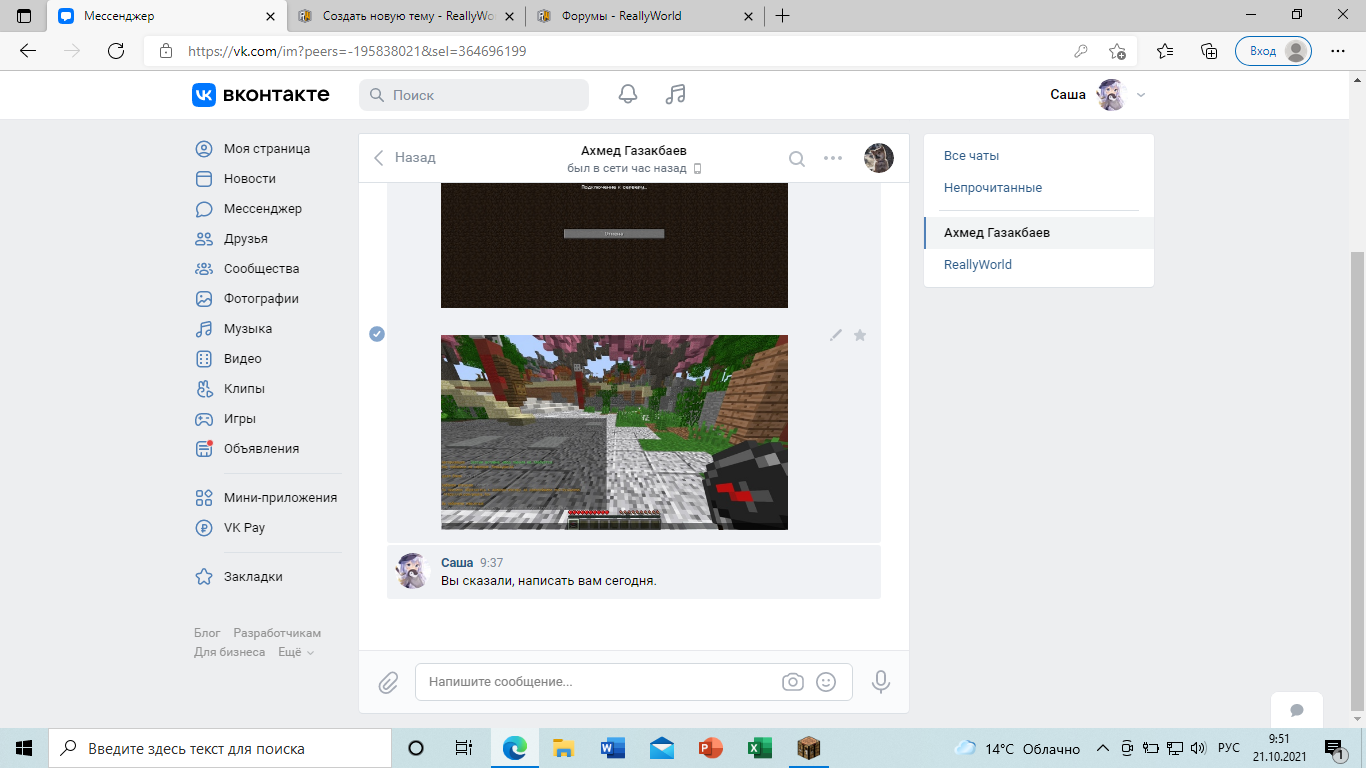Go back in browser history

point(28,51)
